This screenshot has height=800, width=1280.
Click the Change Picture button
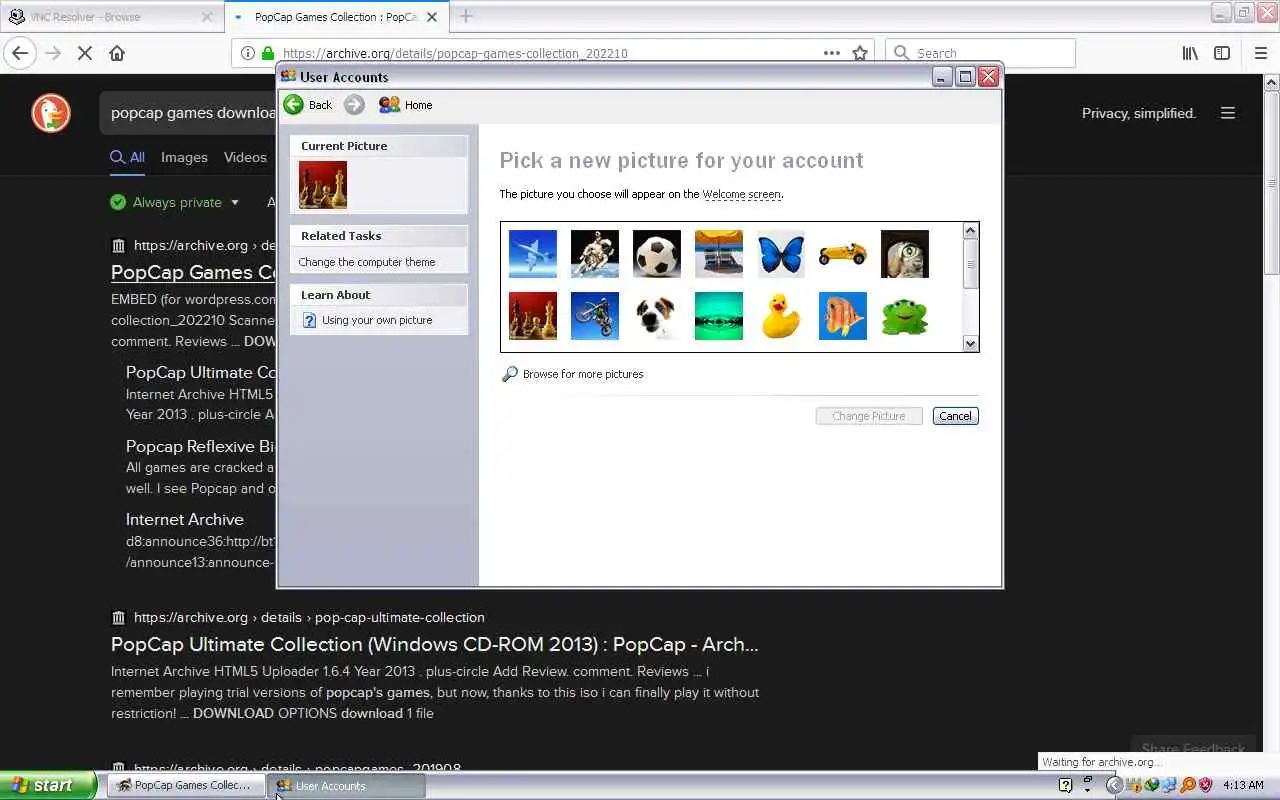click(x=869, y=416)
